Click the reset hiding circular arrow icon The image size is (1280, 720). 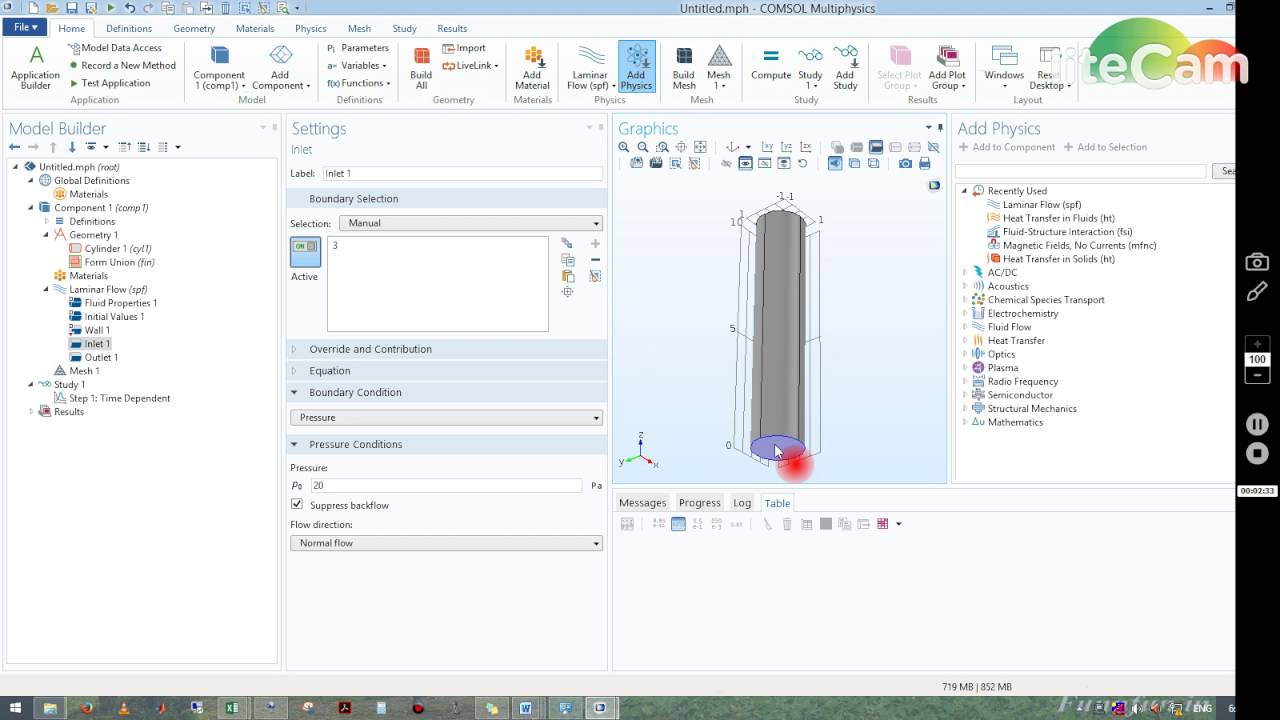[803, 163]
